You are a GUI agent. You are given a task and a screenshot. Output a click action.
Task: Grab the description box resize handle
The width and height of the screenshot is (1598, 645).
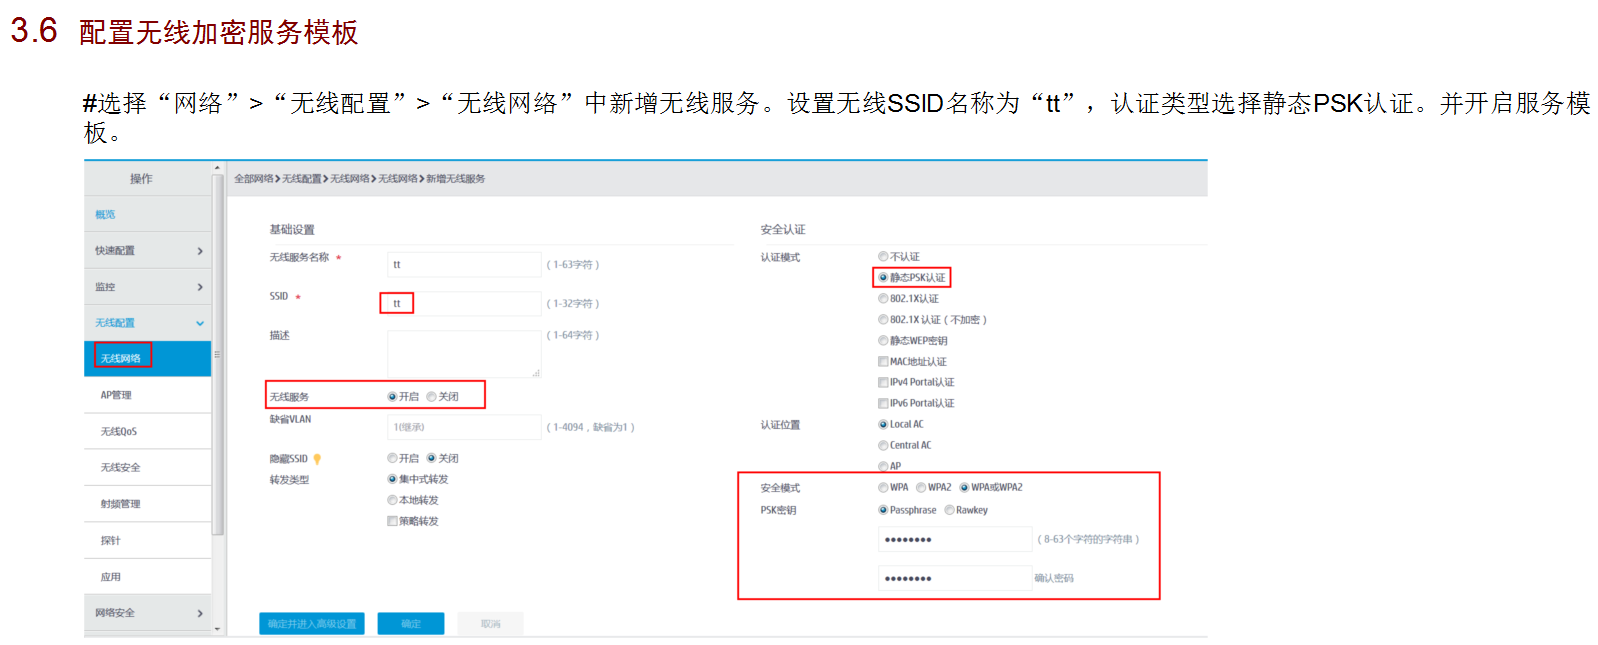pos(536,373)
